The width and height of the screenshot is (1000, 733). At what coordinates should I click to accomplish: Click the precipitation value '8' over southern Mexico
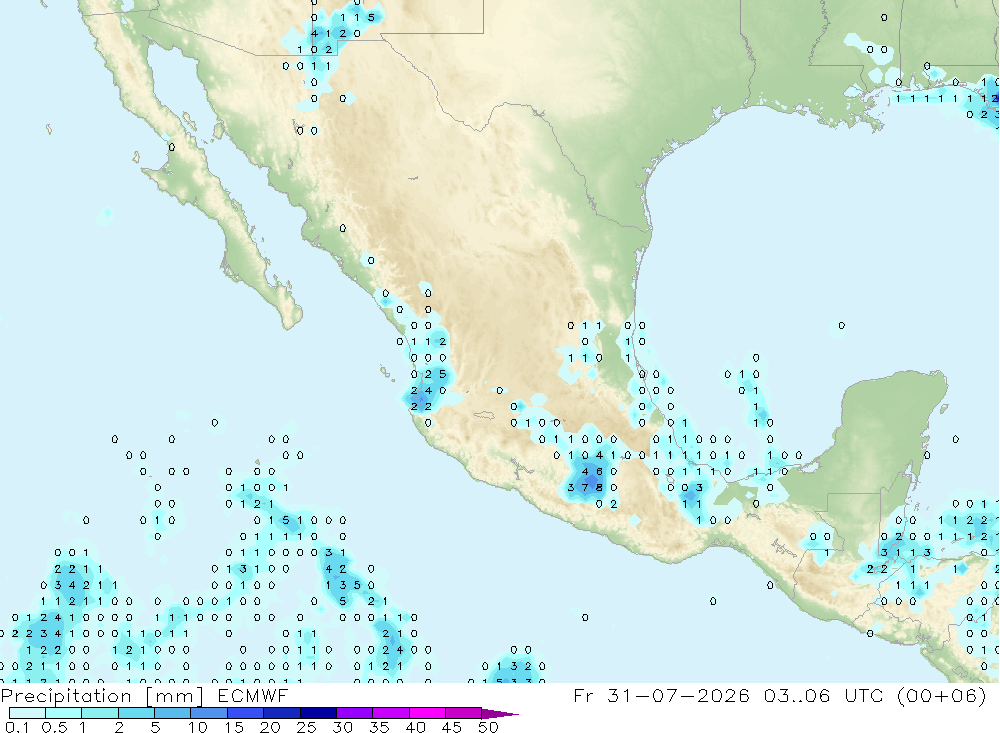point(599,487)
